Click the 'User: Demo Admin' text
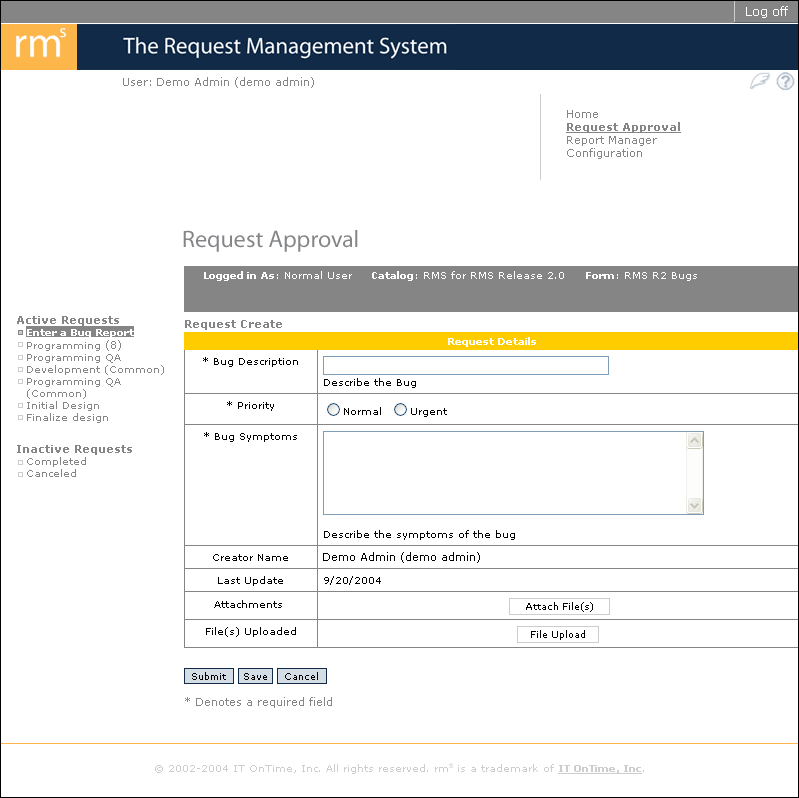The height and width of the screenshot is (798, 799). coord(218,82)
